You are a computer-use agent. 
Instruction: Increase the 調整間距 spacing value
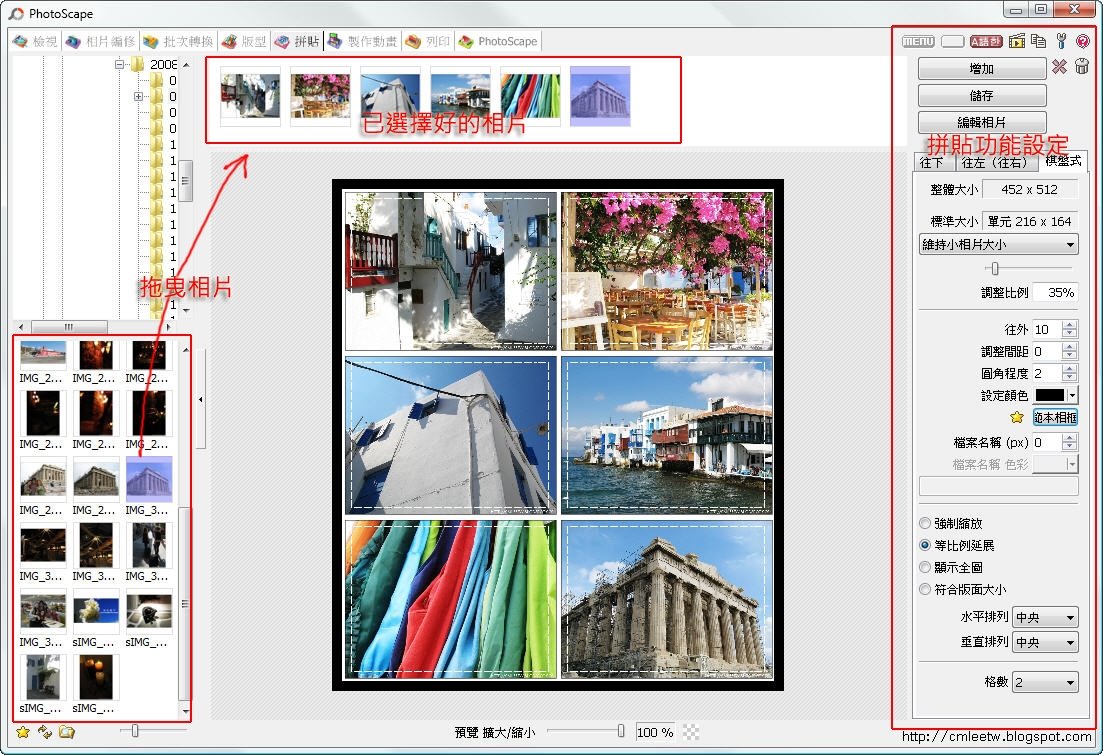pyautogui.click(x=1069, y=347)
